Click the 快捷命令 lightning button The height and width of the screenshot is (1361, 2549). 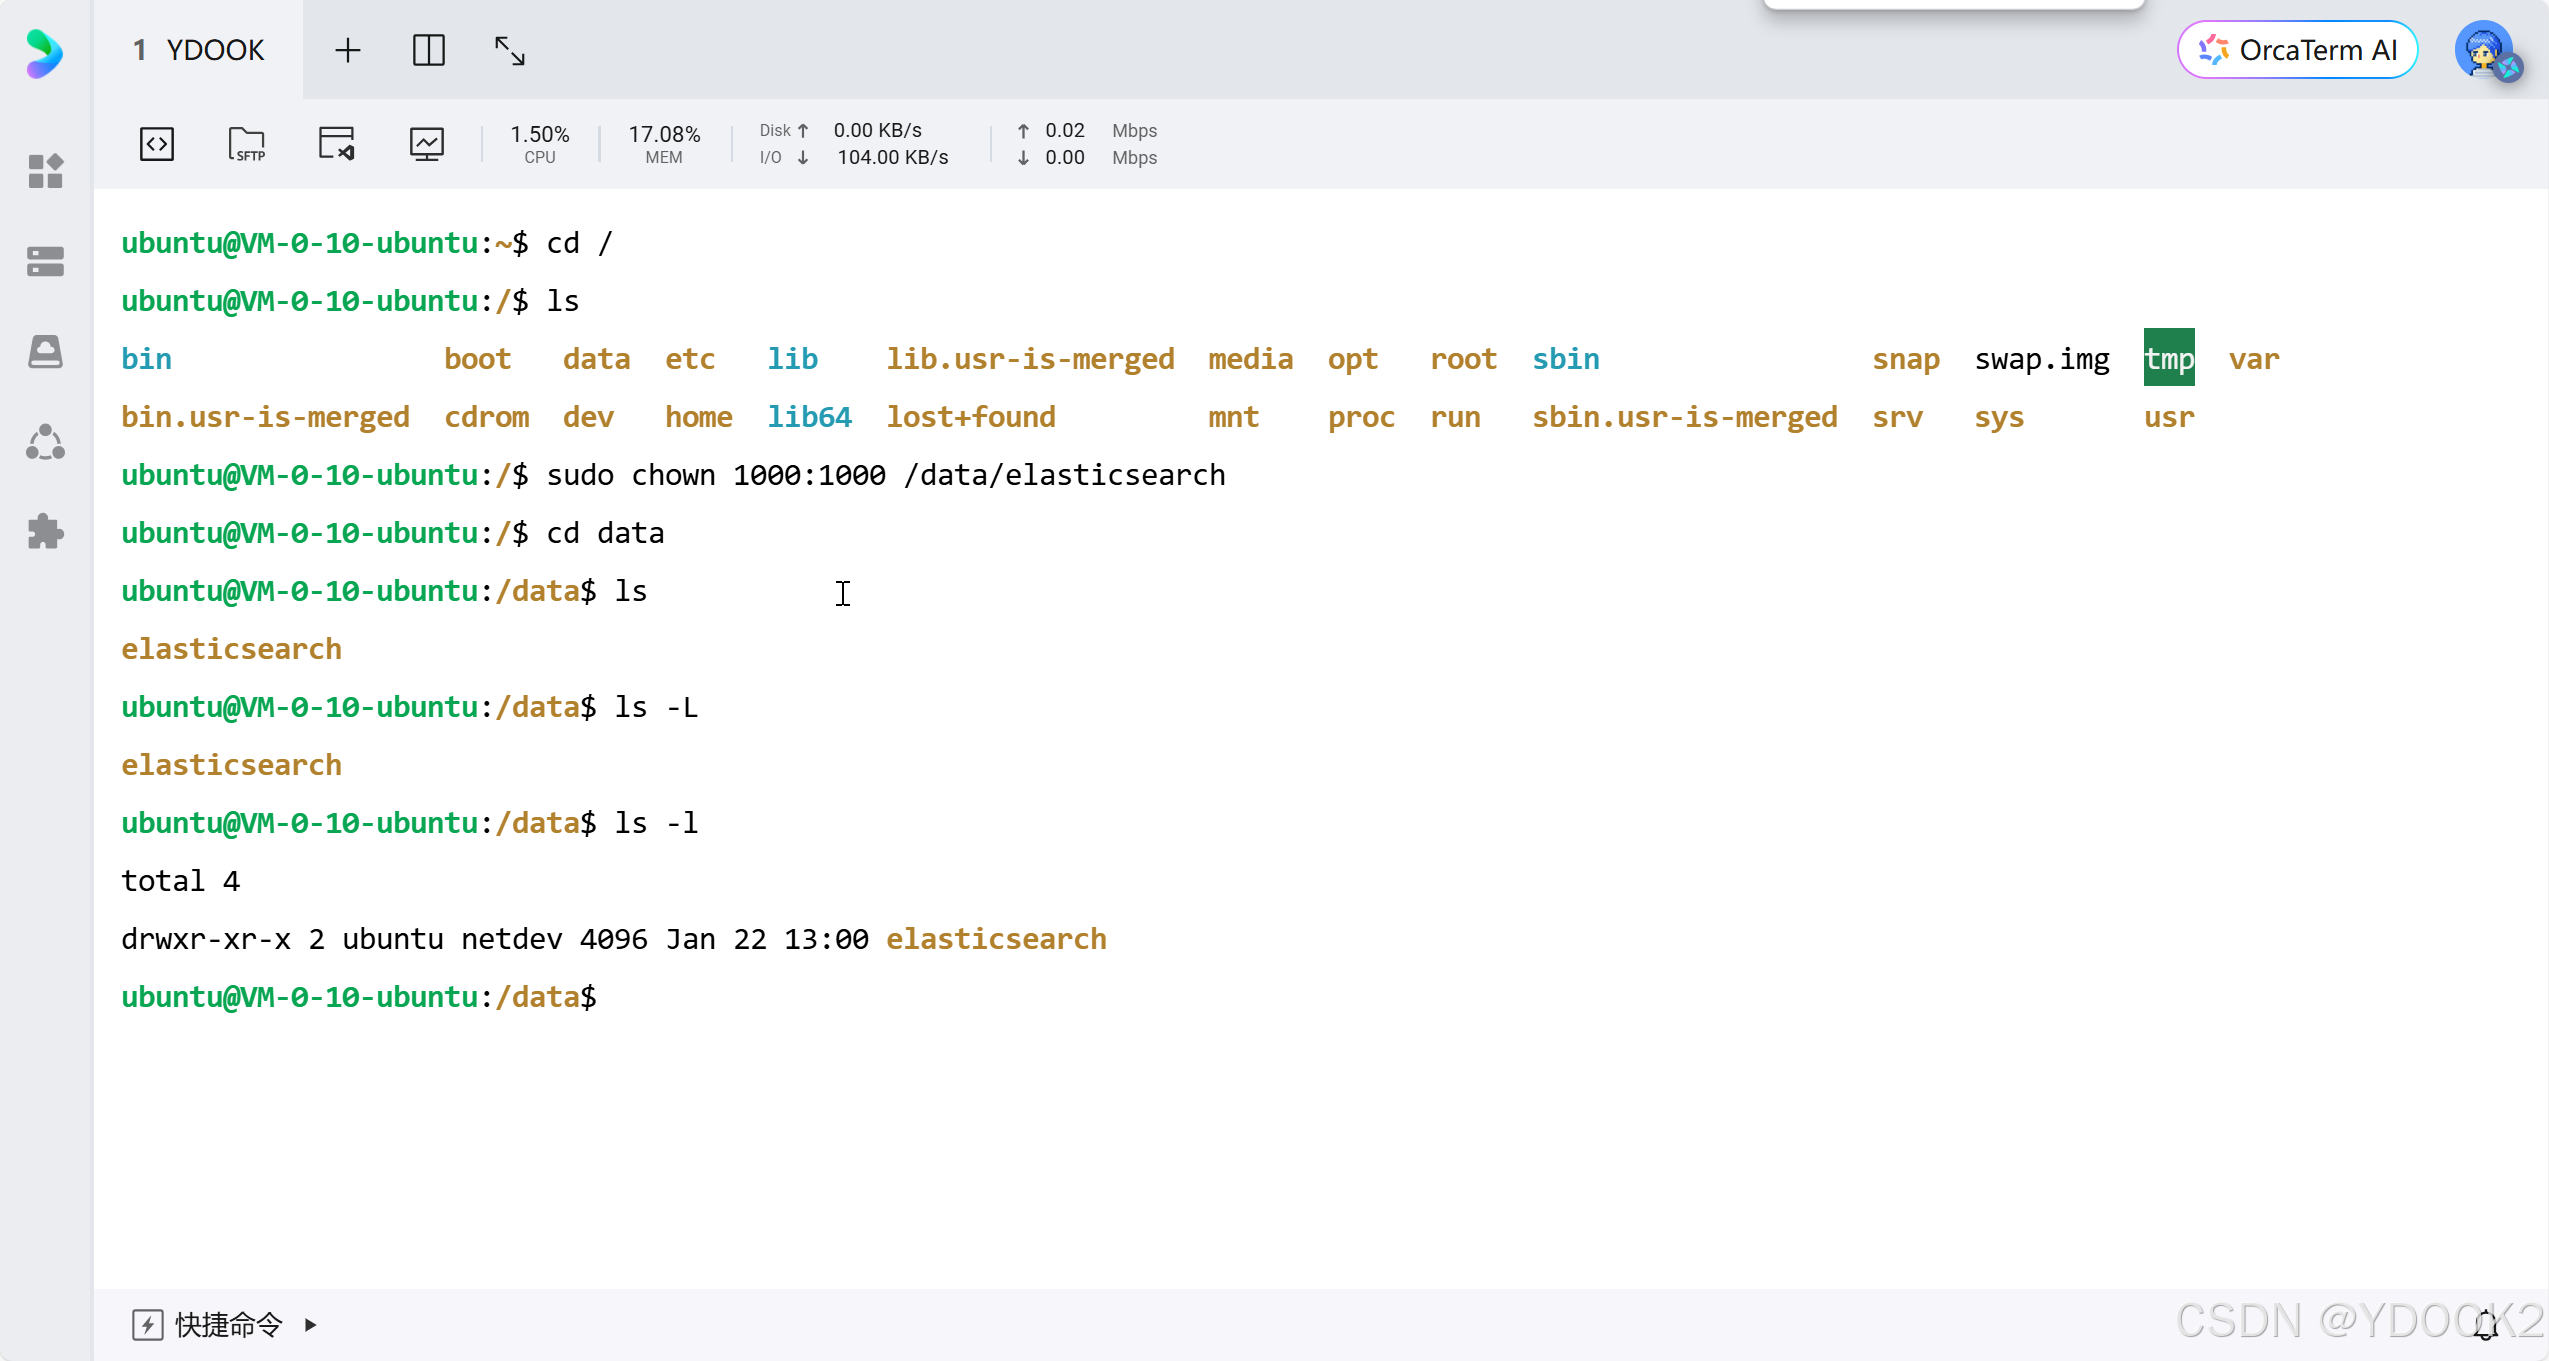[x=148, y=1325]
